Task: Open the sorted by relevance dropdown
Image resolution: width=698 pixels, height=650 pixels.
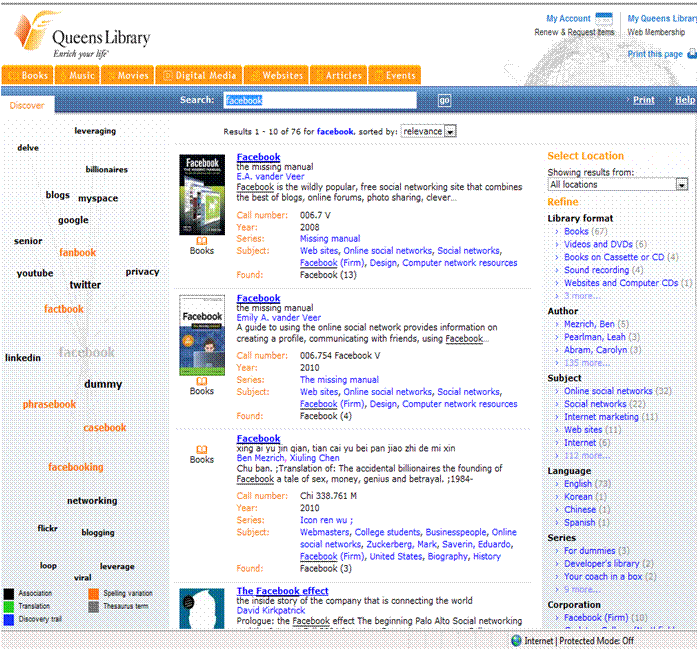Action: point(429,131)
